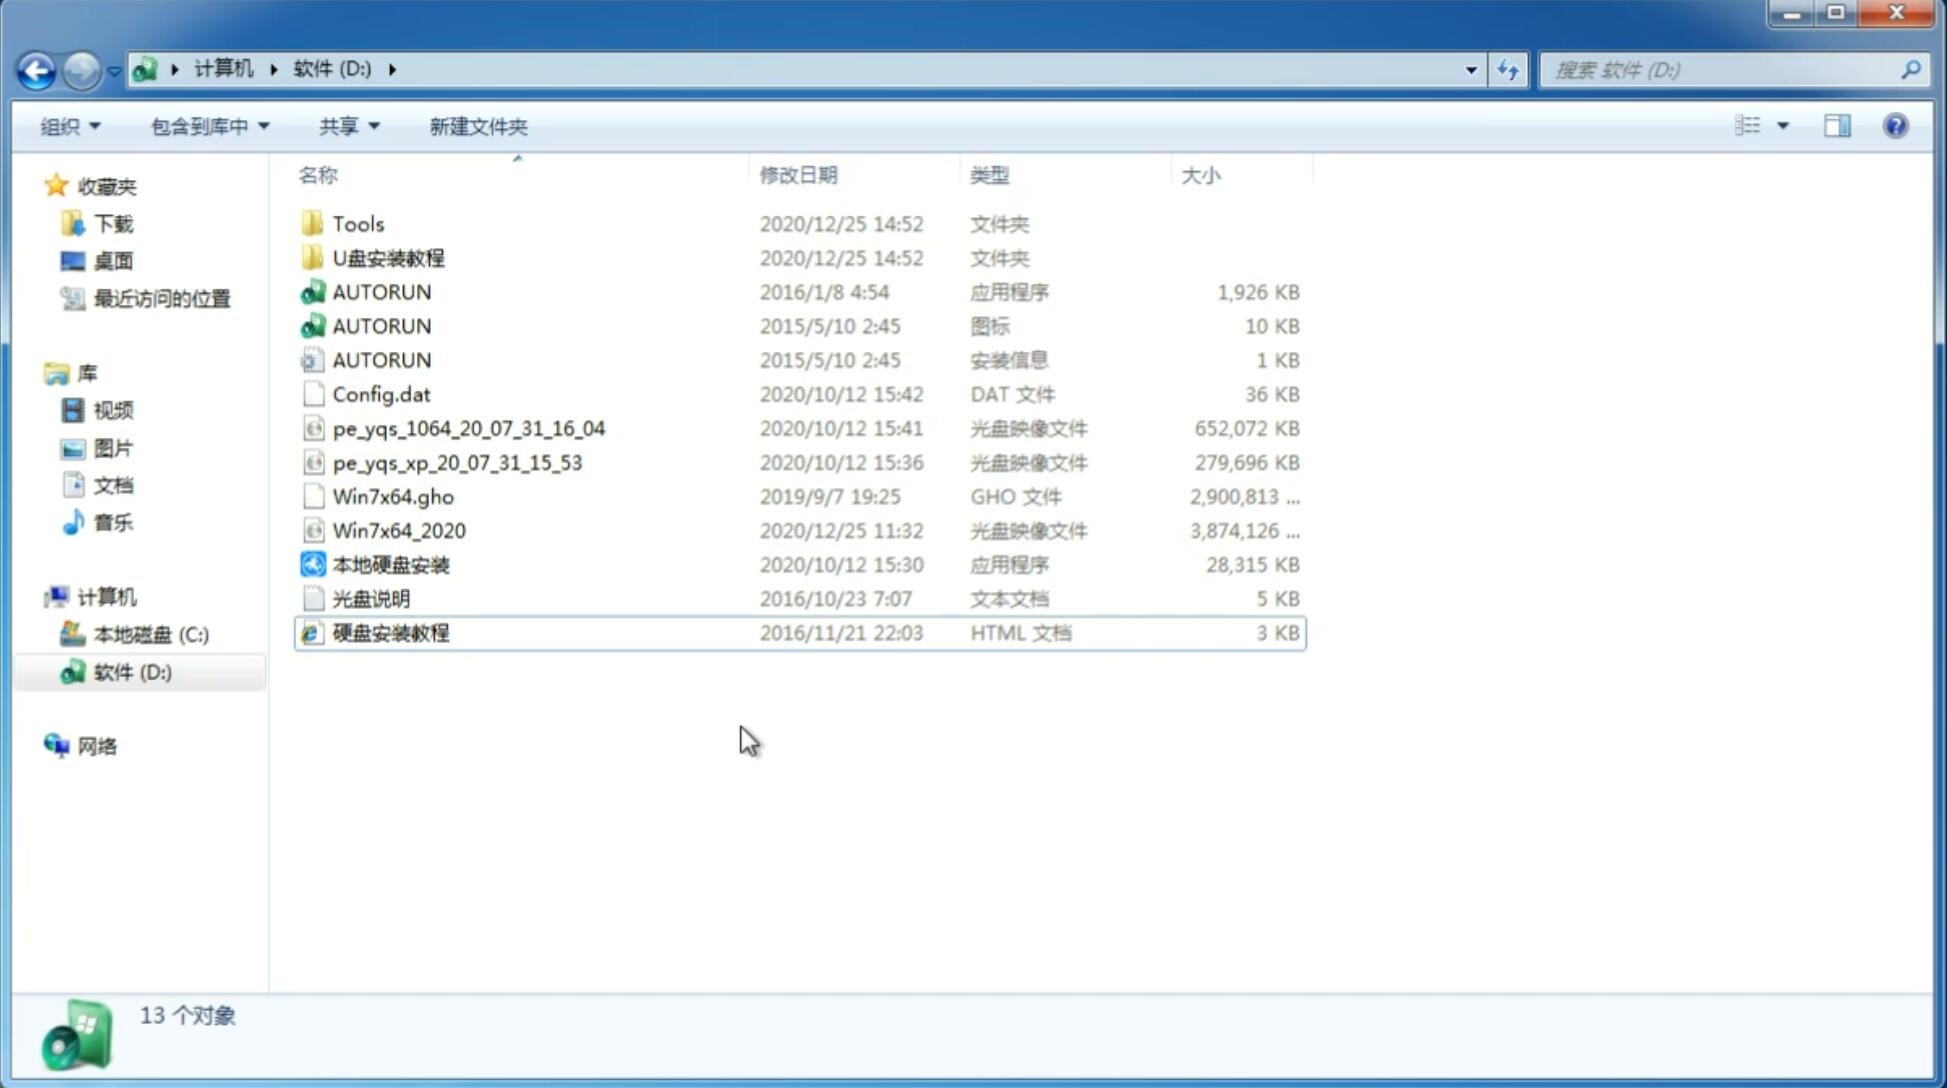The image size is (1947, 1088).
Task: Open the U盘安装教程 folder
Action: [x=388, y=257]
